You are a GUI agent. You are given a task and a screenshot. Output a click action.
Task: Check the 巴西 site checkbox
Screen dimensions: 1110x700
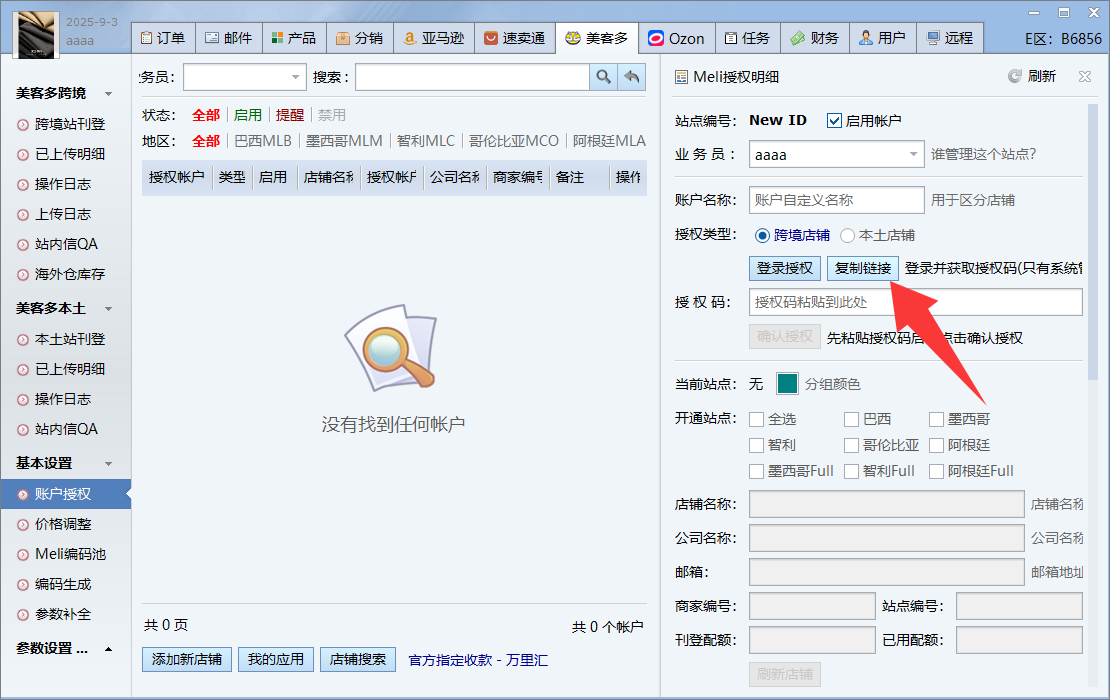point(851,419)
